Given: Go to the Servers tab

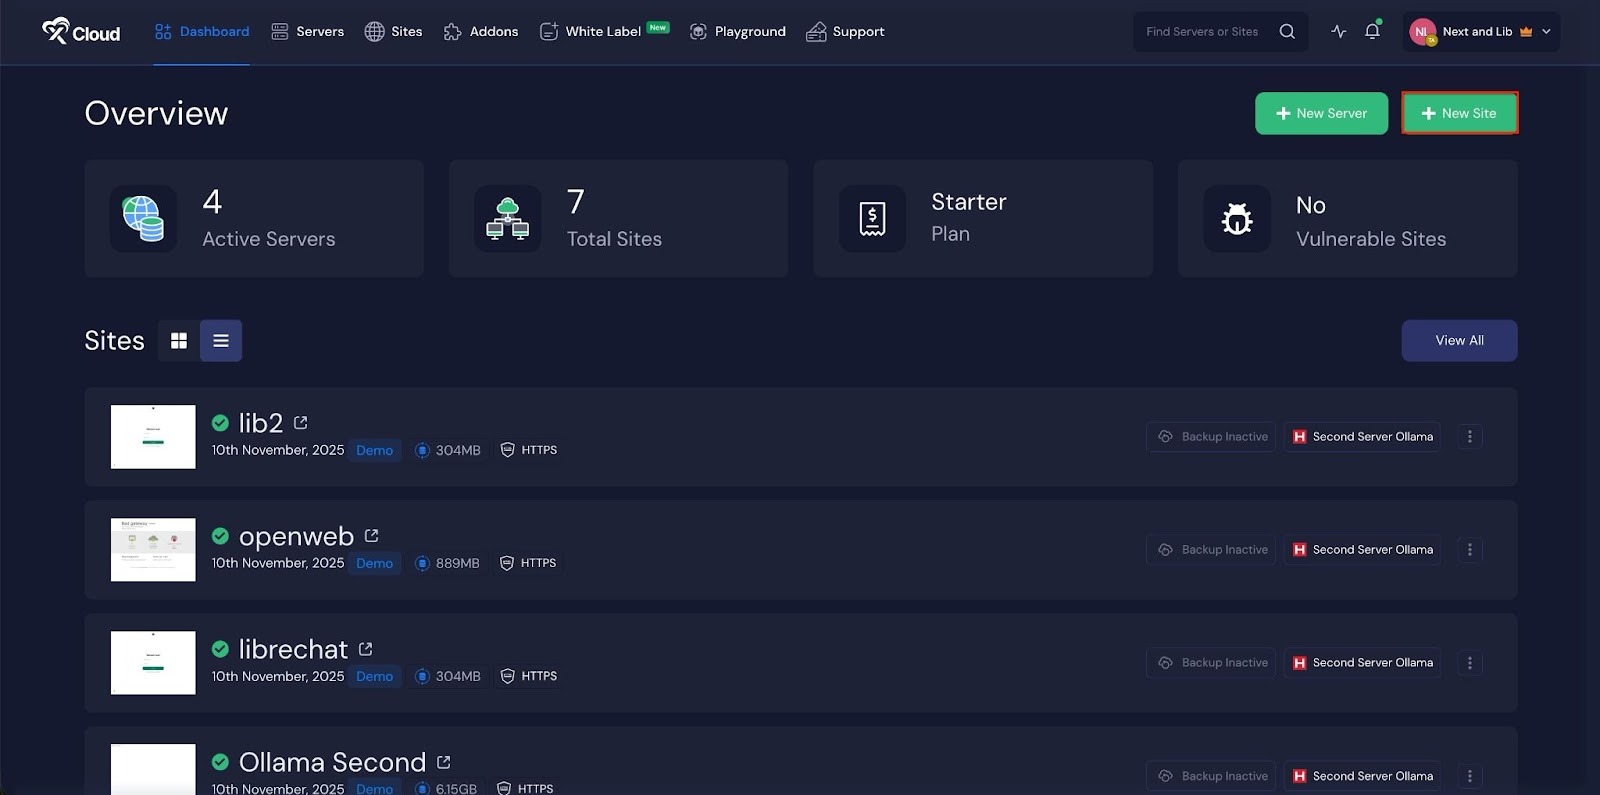Looking at the screenshot, I should pyautogui.click(x=308, y=32).
